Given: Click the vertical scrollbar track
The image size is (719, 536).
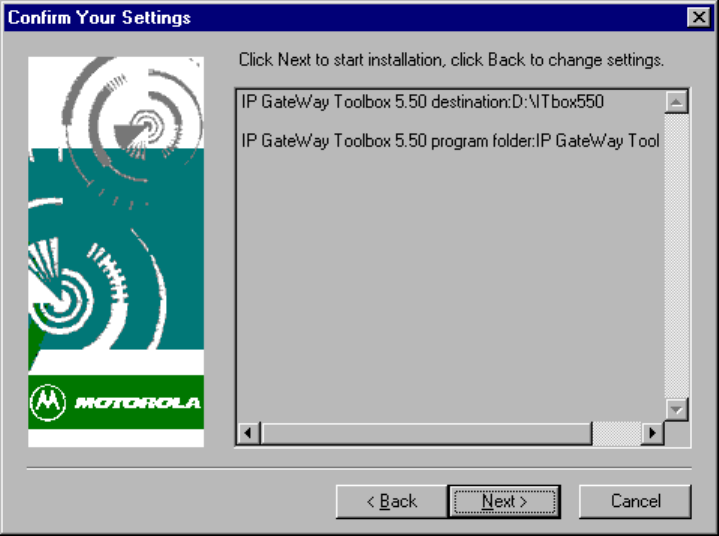Looking at the screenshot, I should tap(676, 255).
